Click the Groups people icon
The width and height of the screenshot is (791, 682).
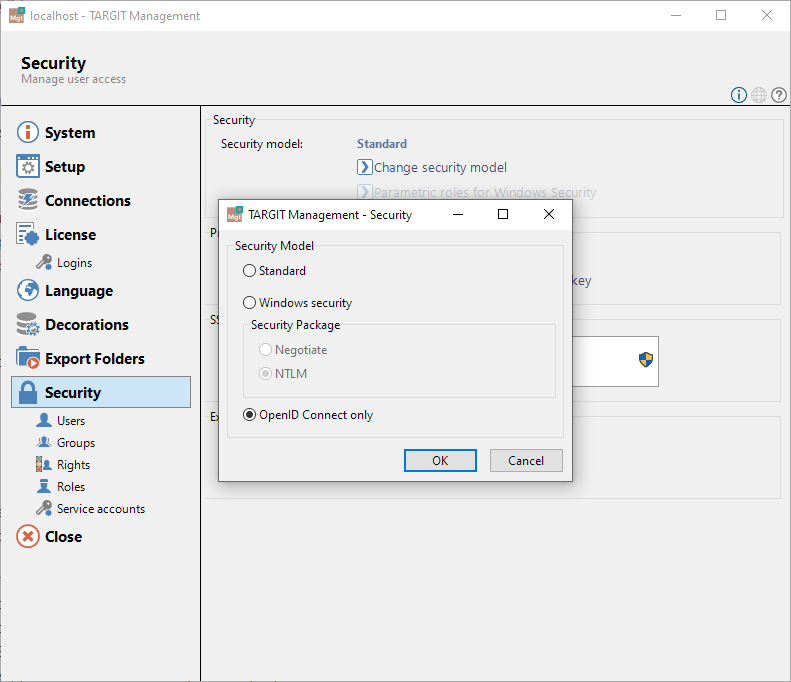(x=44, y=442)
